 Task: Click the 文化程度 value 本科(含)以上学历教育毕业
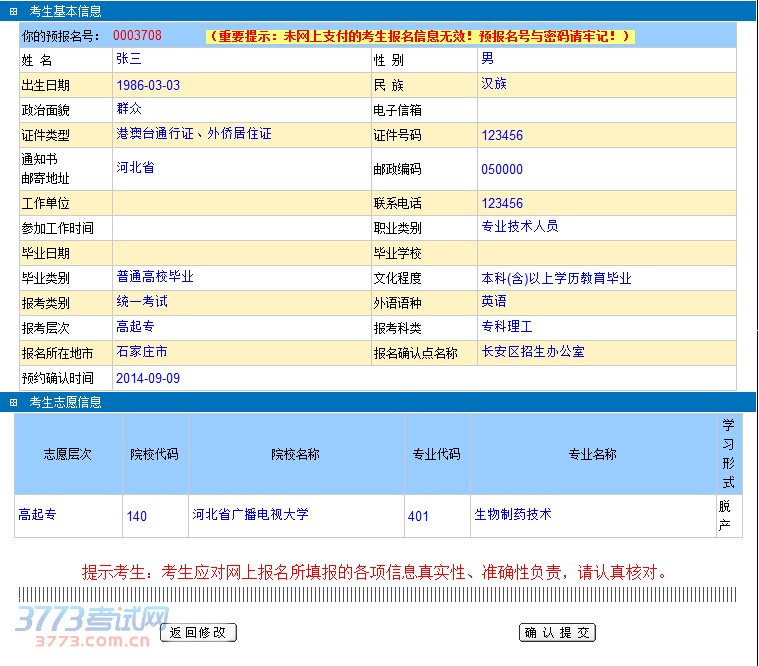(556, 279)
